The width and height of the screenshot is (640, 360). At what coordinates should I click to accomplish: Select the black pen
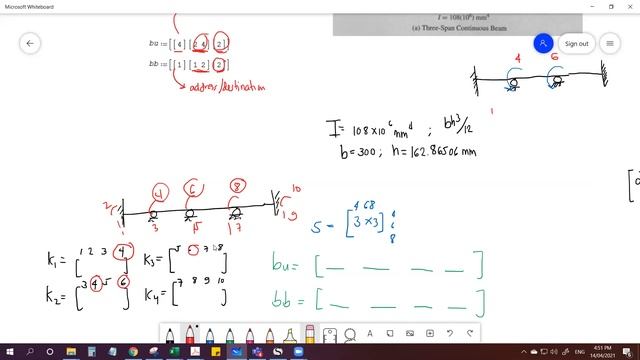(x=170, y=335)
